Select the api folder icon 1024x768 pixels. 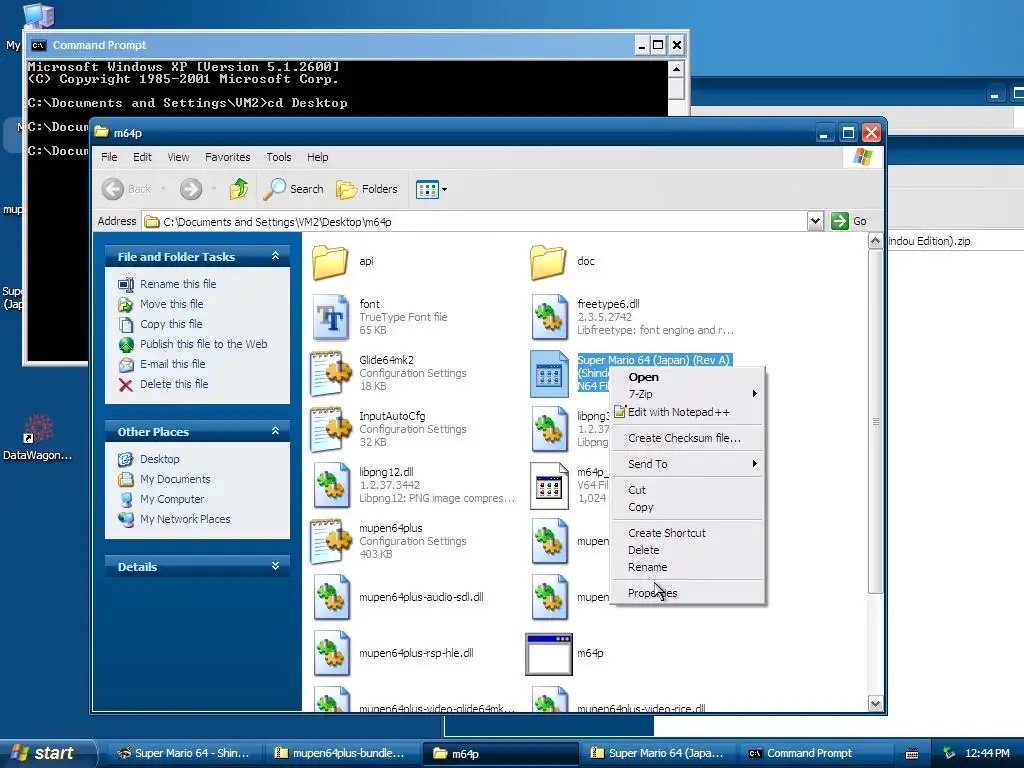330,262
